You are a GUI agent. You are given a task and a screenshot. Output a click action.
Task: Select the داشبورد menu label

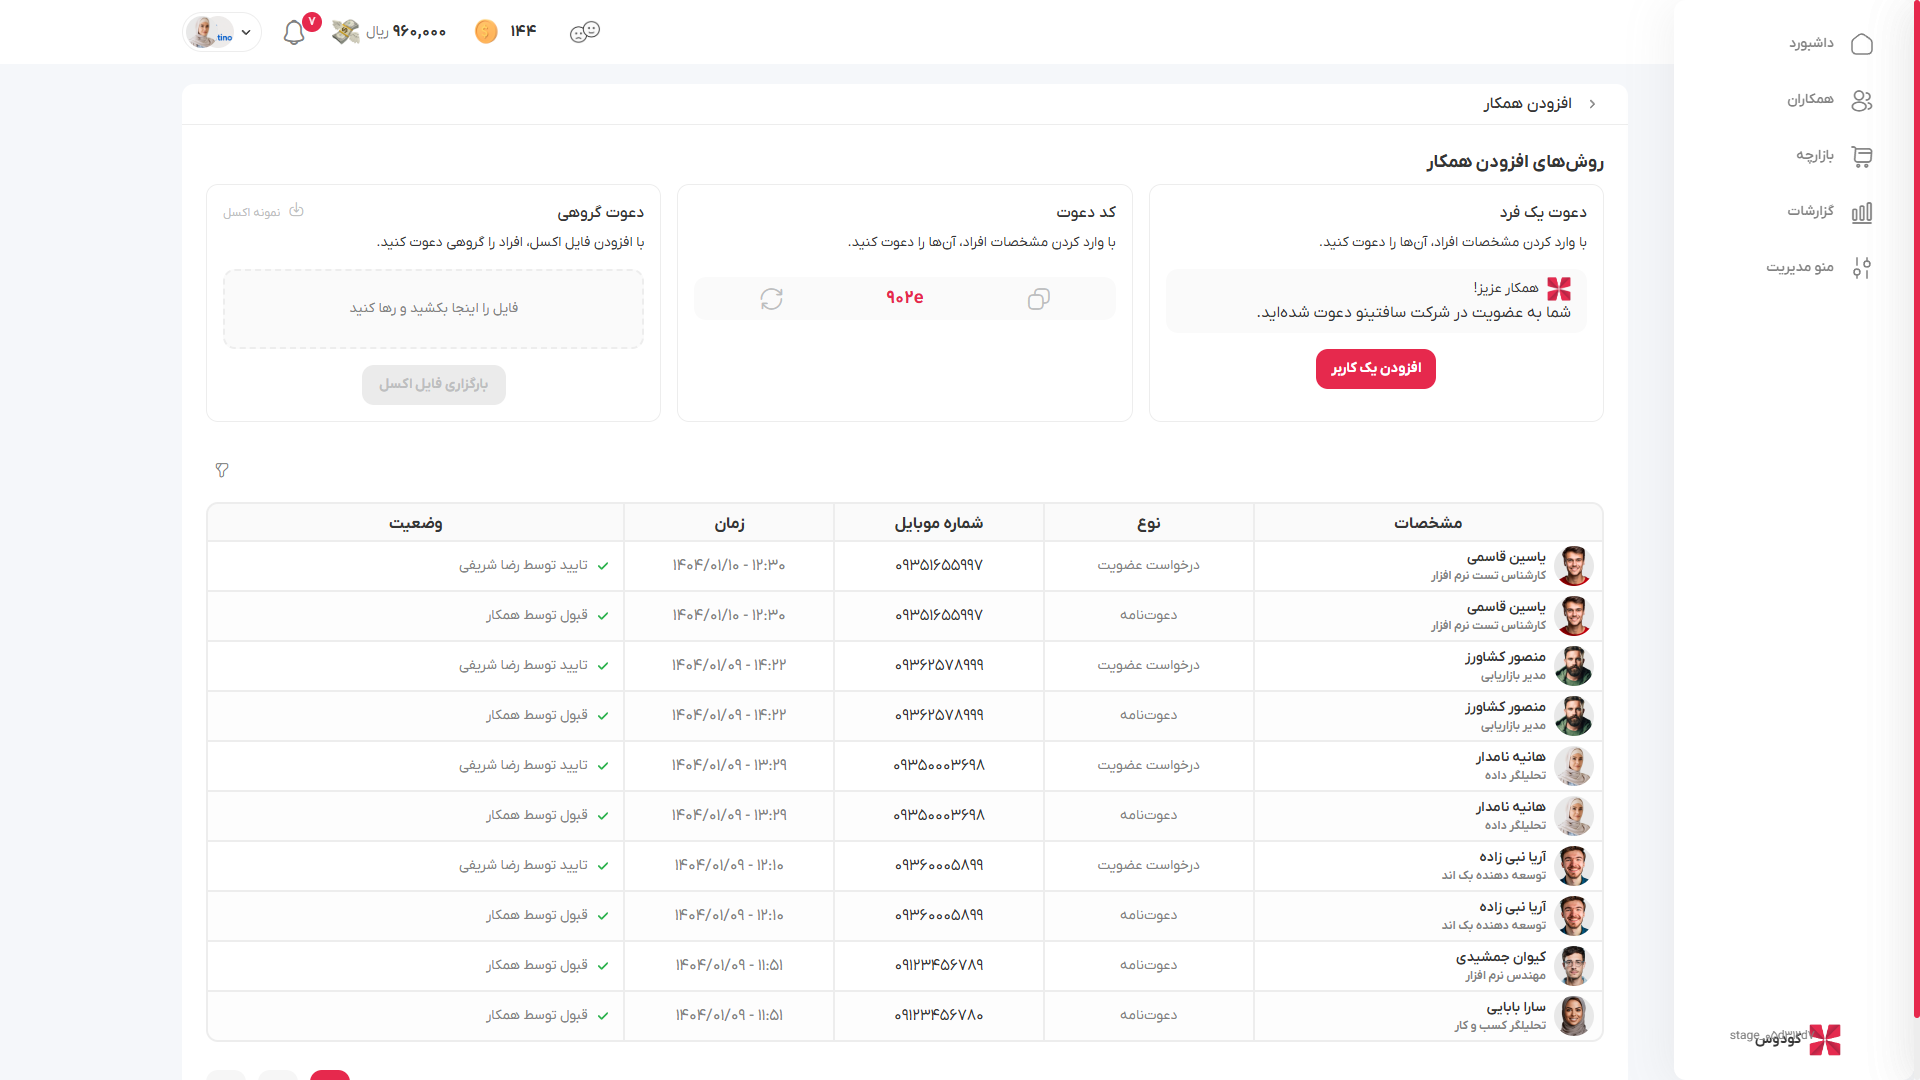[1811, 44]
